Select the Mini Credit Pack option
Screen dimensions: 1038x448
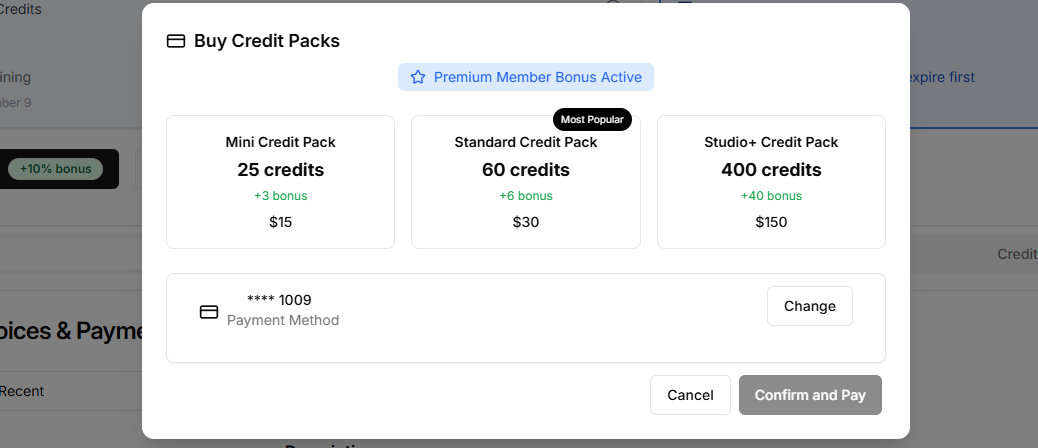tap(280, 182)
